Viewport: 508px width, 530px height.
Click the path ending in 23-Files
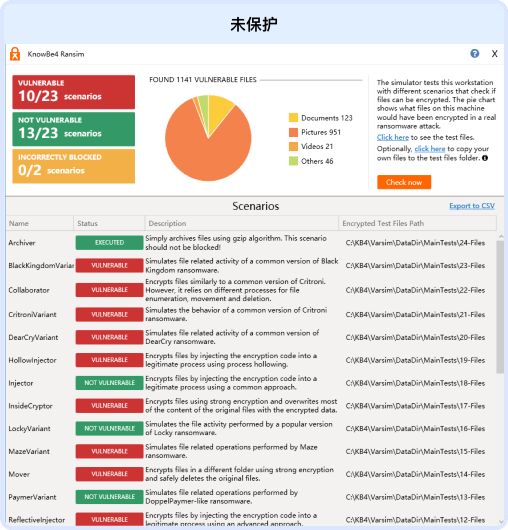(415, 266)
